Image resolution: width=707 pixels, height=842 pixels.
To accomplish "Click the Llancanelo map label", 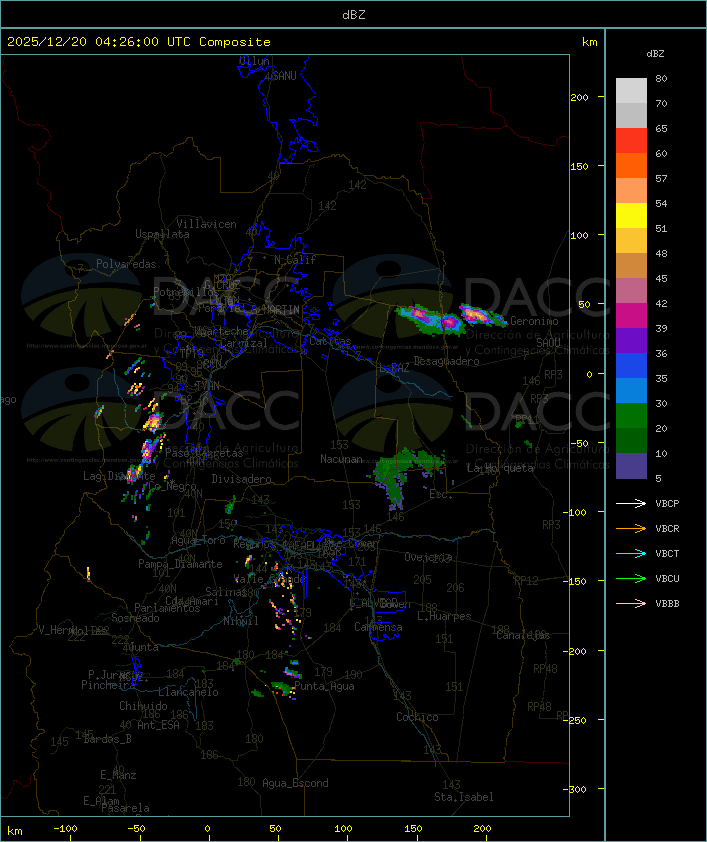I will [x=188, y=692].
